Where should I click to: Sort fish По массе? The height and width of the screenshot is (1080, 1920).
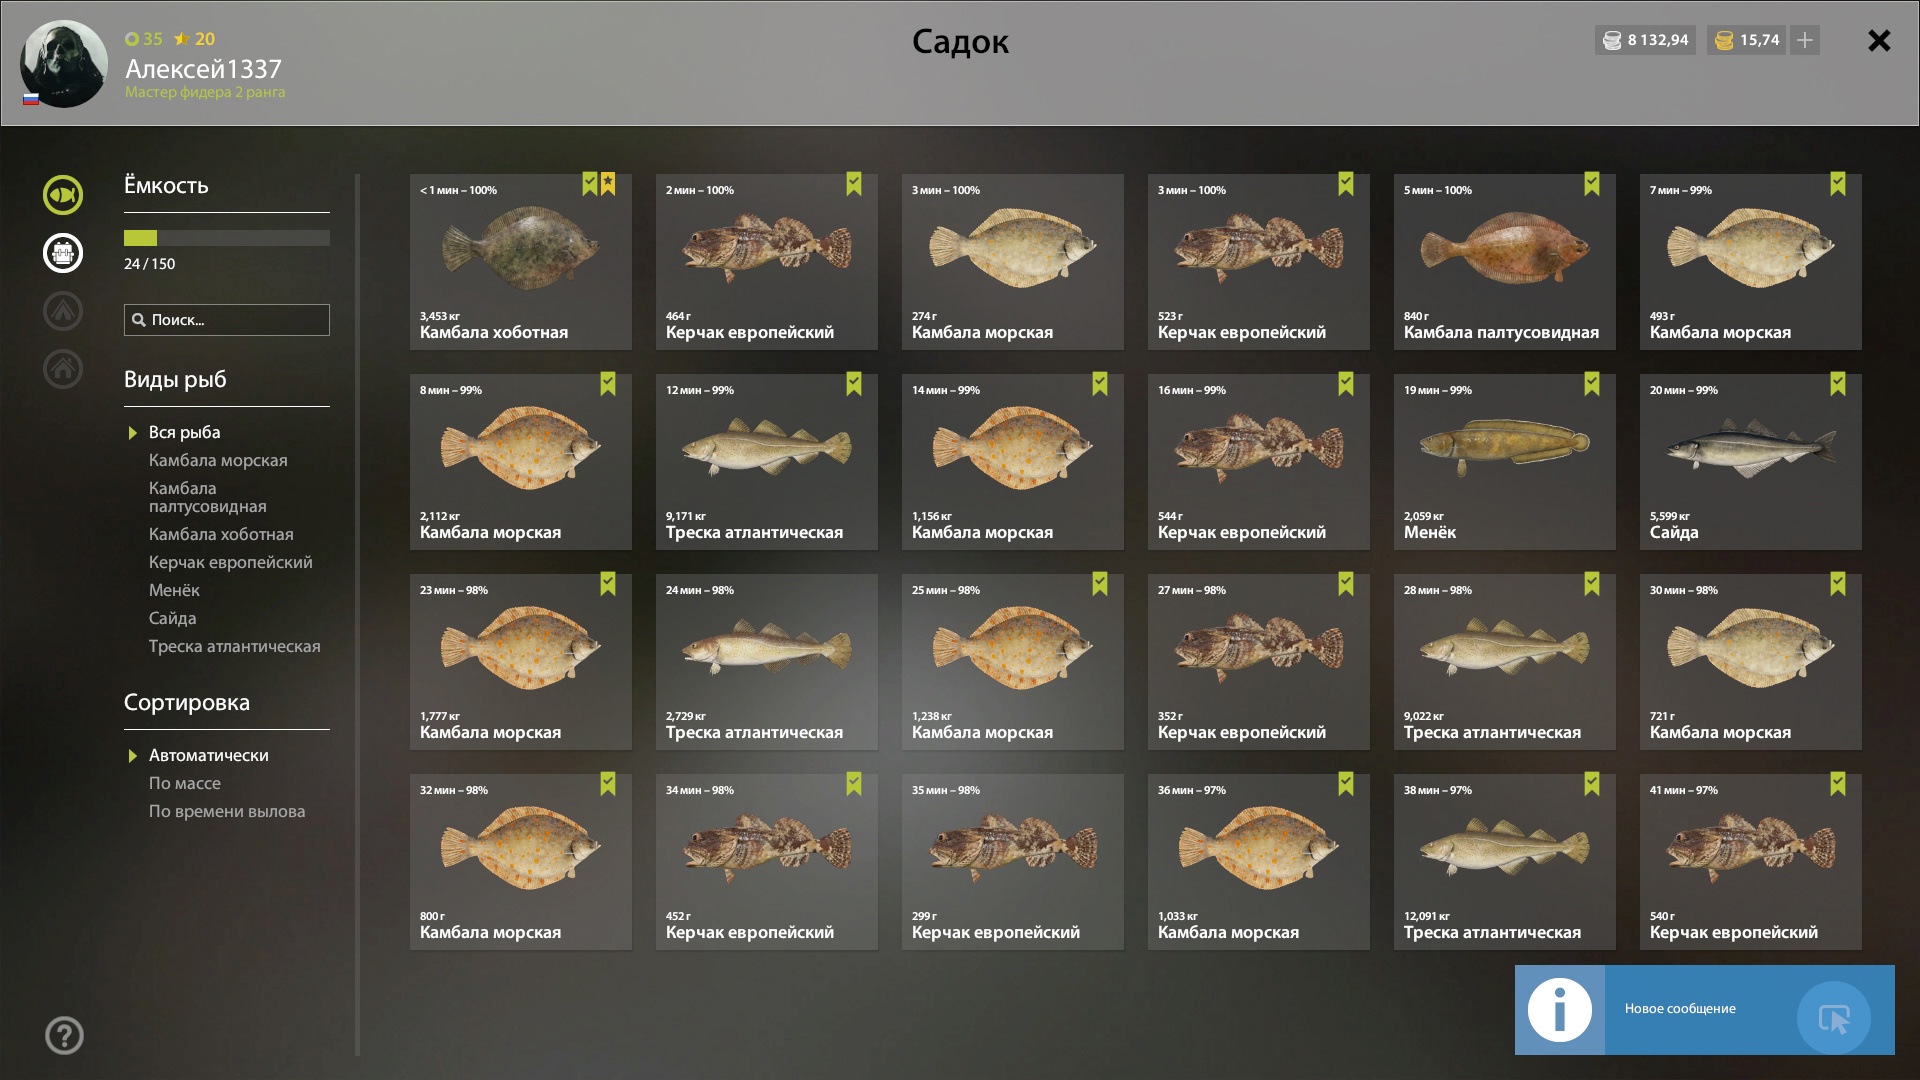click(x=185, y=784)
